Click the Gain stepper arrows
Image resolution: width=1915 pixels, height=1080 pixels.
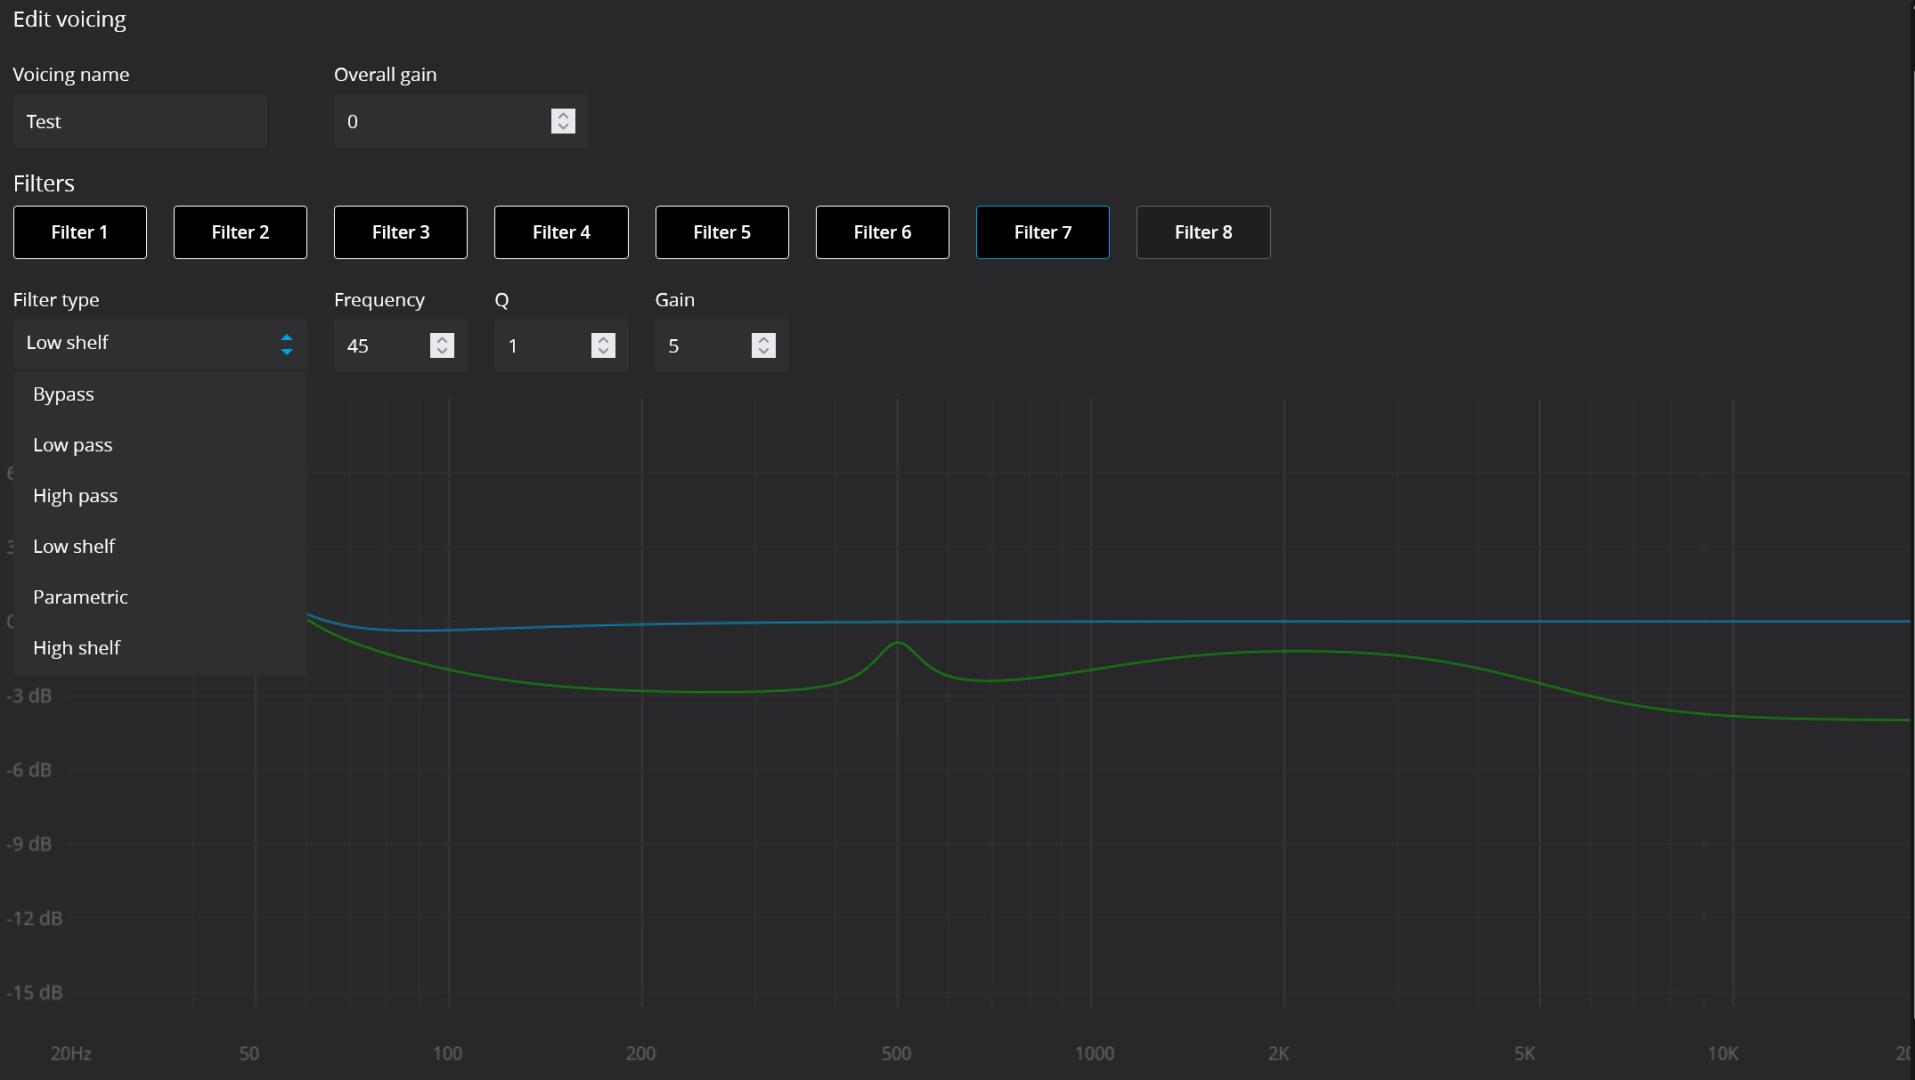point(763,345)
